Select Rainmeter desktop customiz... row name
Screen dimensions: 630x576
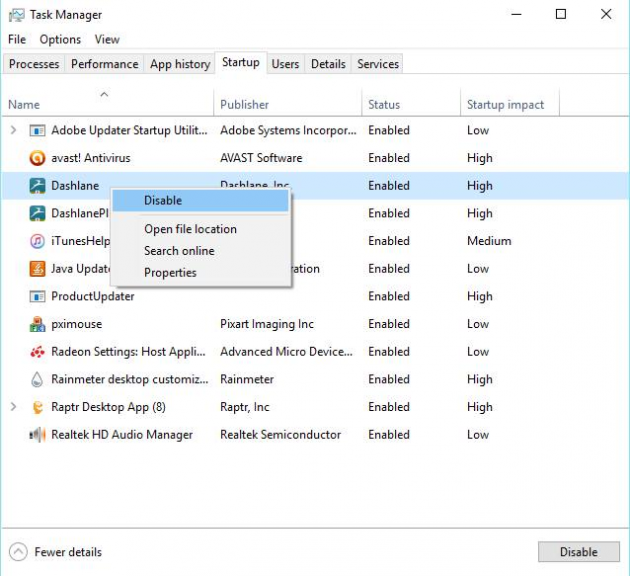[x=130, y=379]
